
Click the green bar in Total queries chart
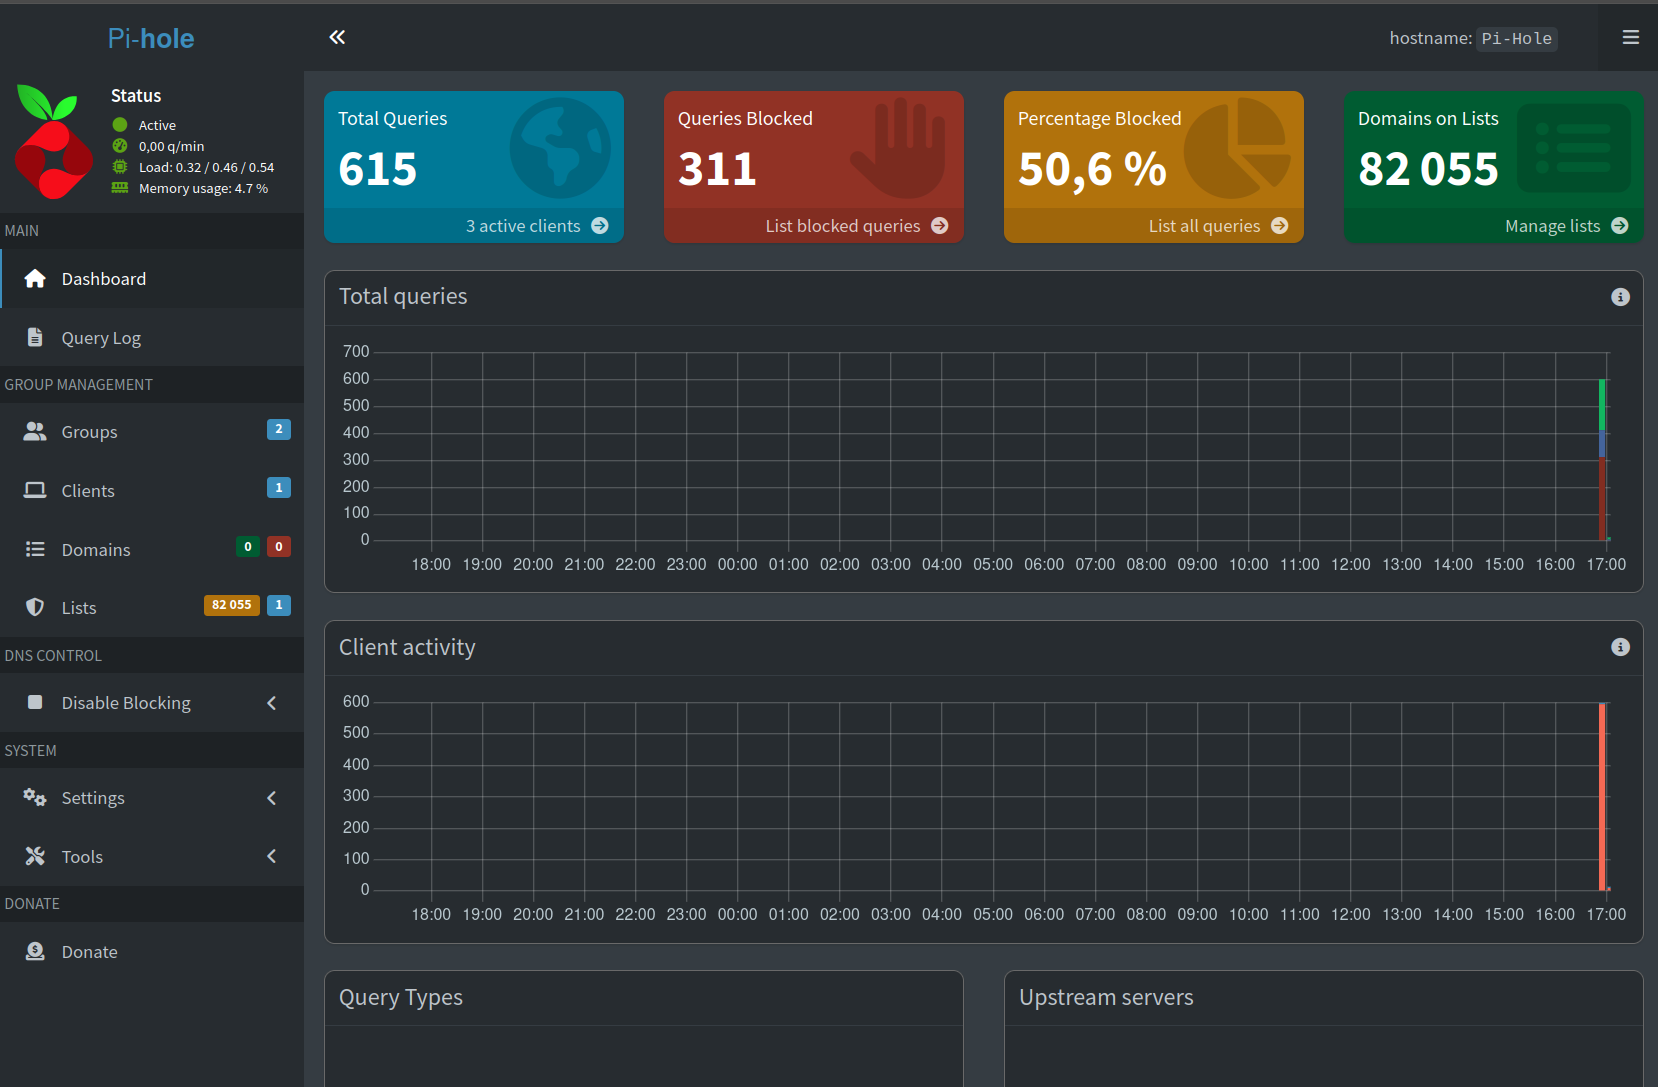(x=1602, y=404)
